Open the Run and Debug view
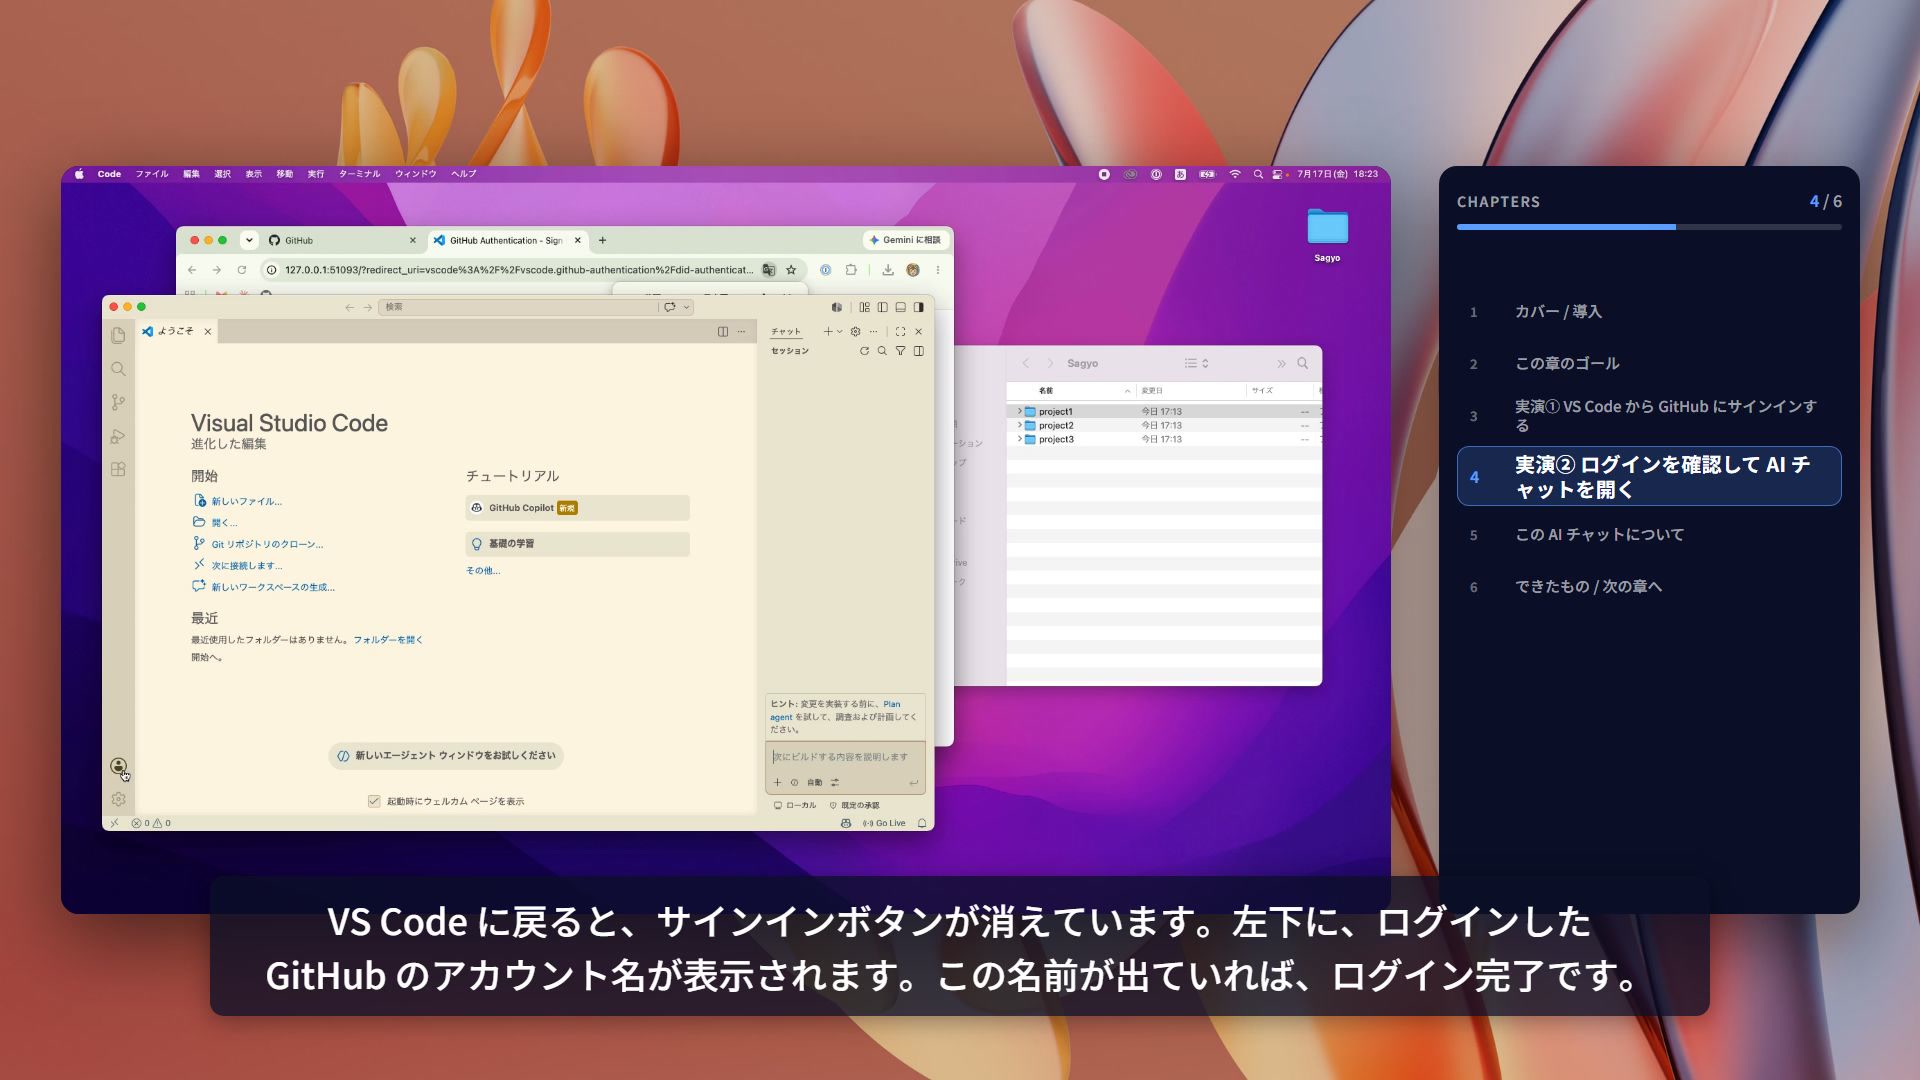This screenshot has width=1920, height=1080. pyautogui.click(x=118, y=436)
